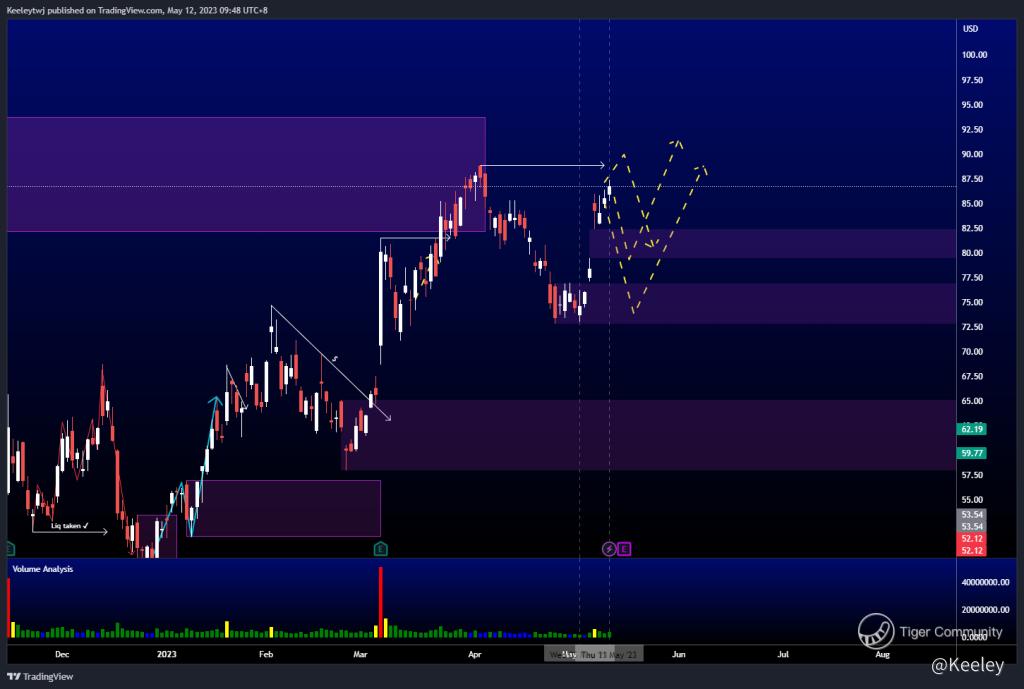Viewport: 1024px width, 689px height.
Task: Click the Dec label on time axis
Action: click(62, 654)
